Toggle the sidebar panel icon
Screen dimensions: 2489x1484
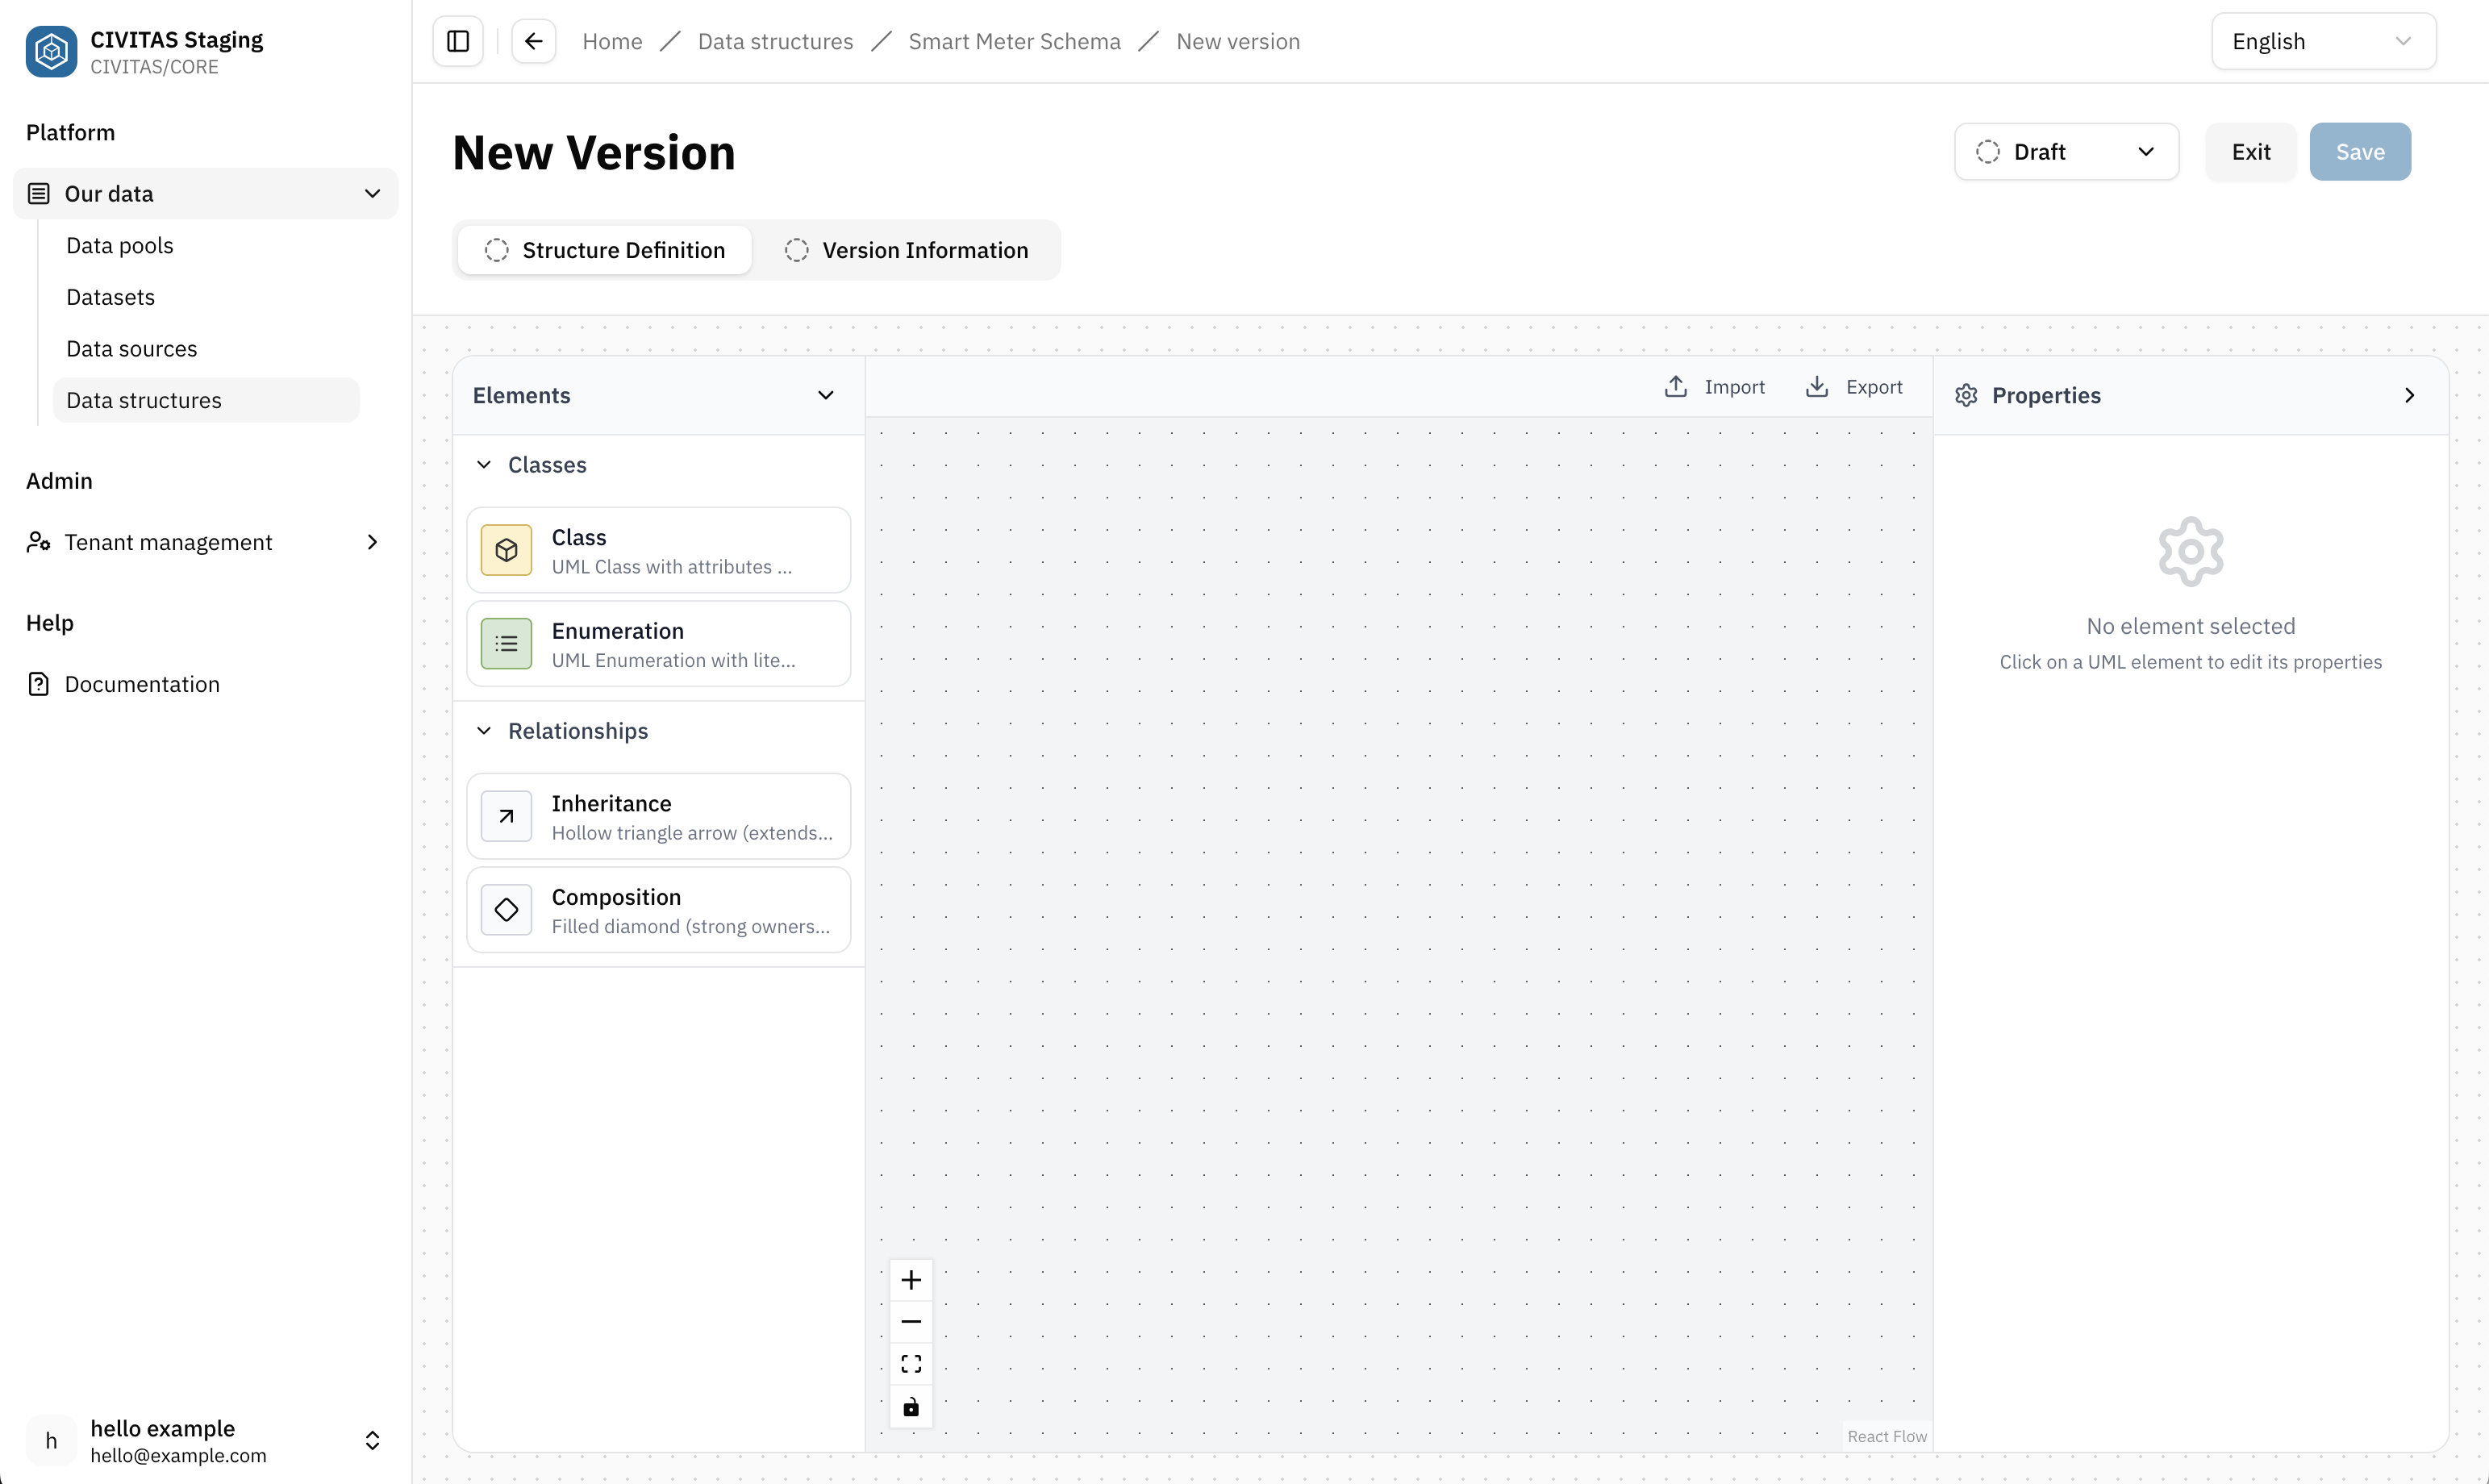coord(458,41)
